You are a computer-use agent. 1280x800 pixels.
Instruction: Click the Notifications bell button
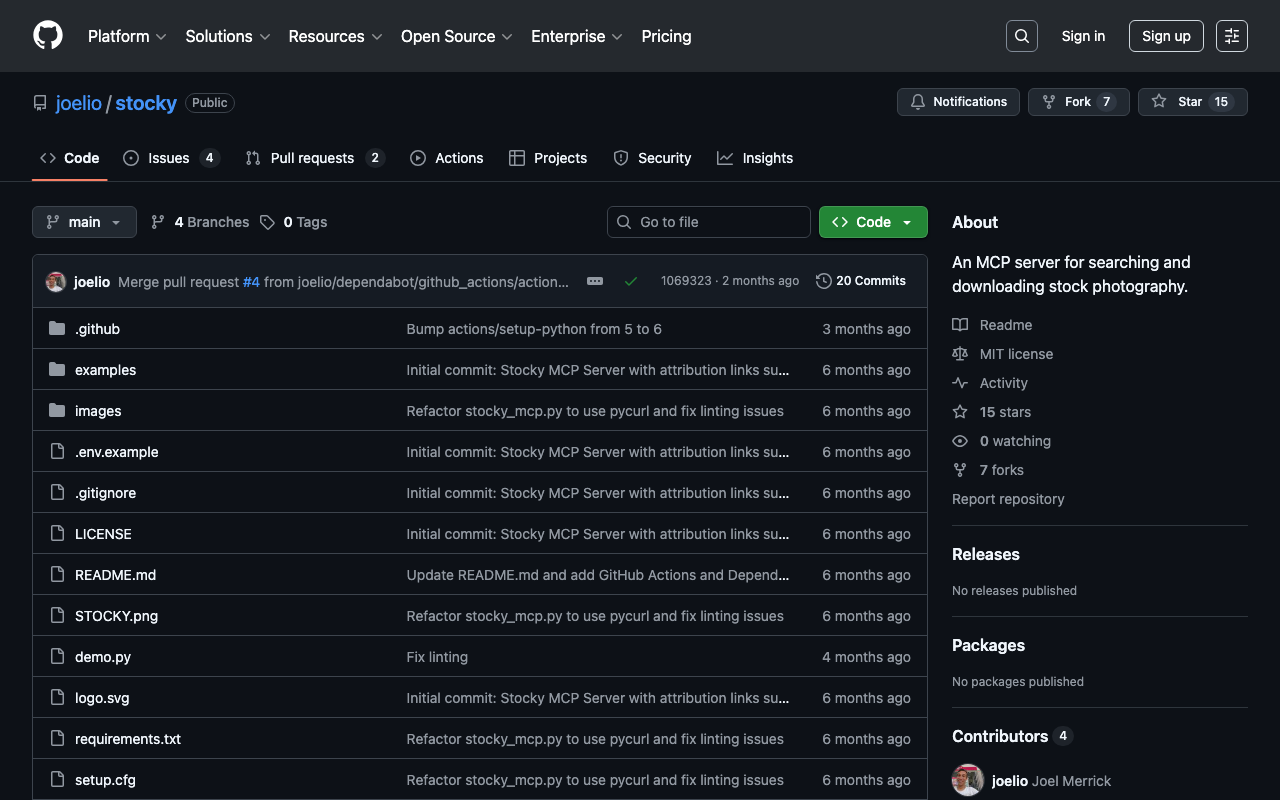point(958,102)
